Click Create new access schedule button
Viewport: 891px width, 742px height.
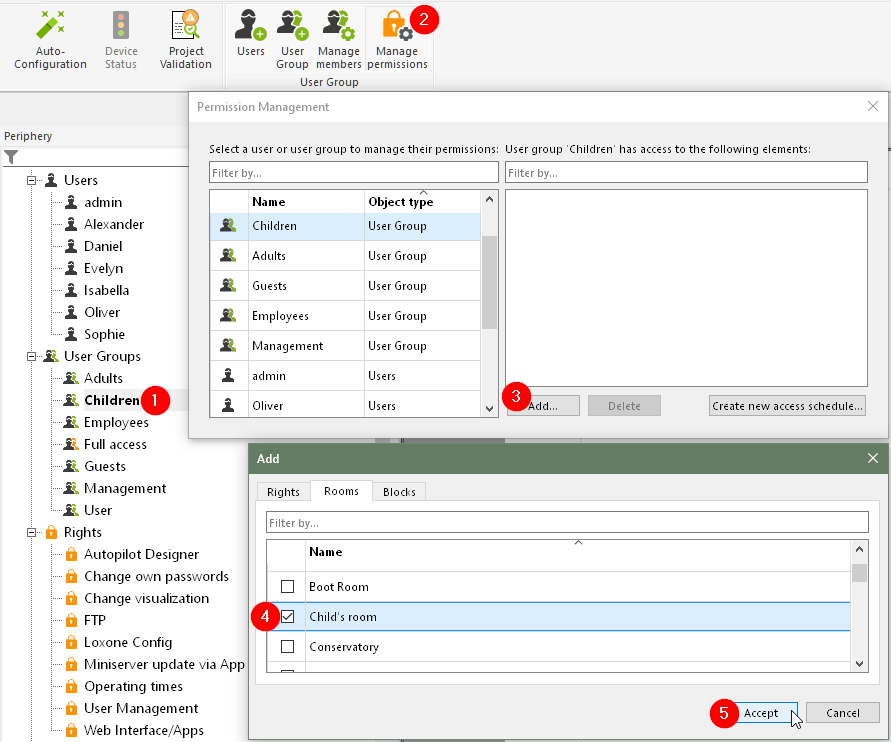[x=787, y=406]
